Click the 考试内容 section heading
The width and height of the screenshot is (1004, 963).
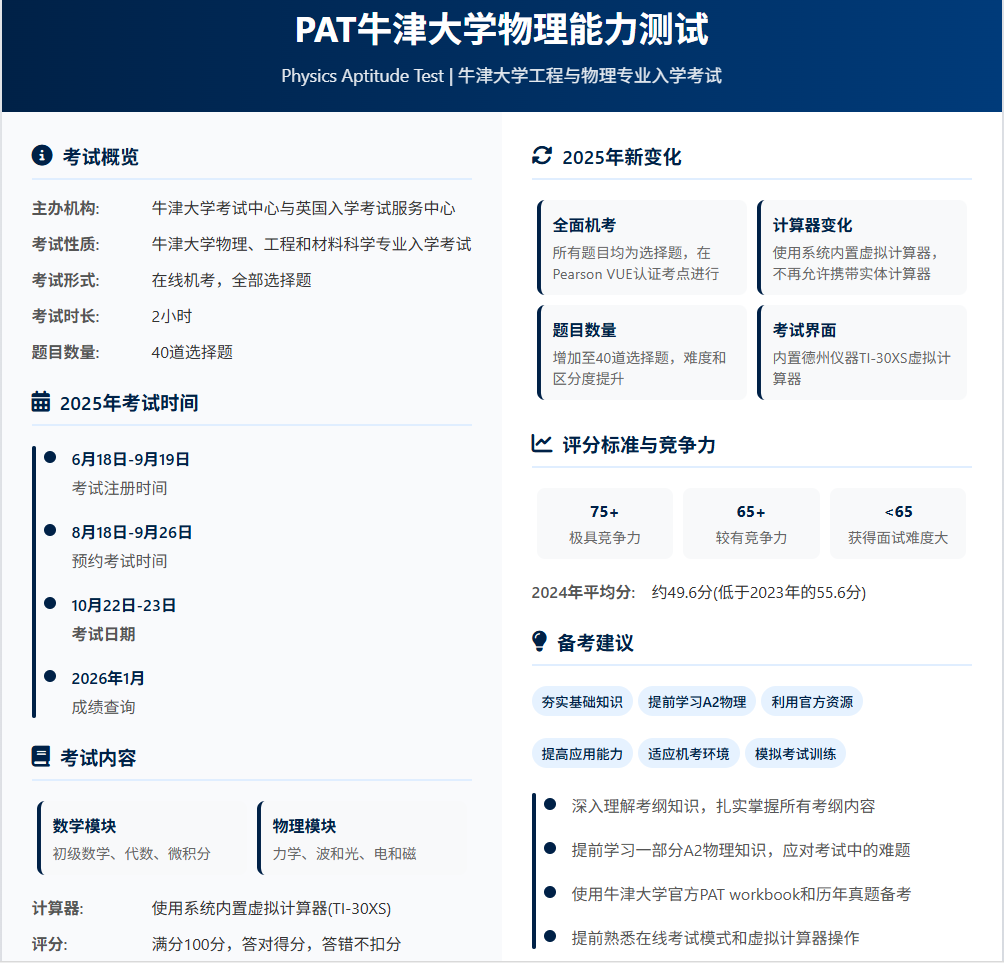click(98, 757)
